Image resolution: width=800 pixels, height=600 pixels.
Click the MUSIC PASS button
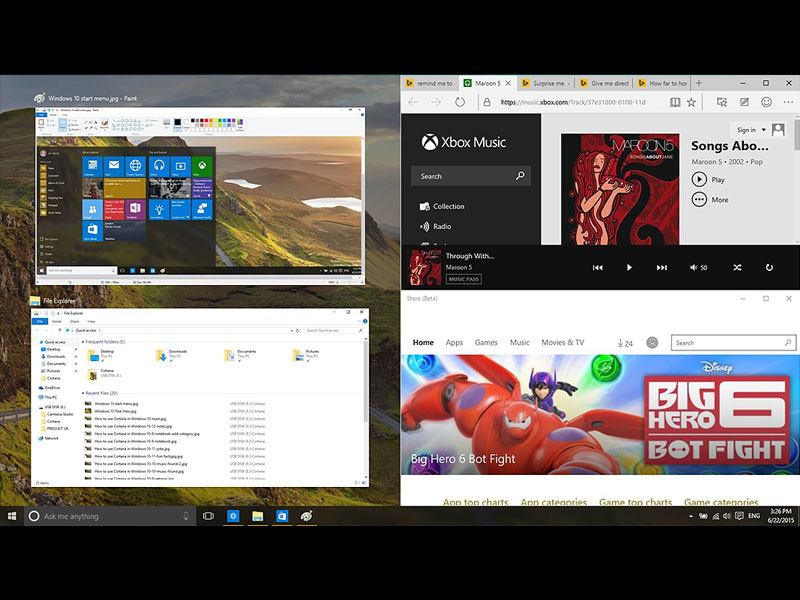(464, 279)
